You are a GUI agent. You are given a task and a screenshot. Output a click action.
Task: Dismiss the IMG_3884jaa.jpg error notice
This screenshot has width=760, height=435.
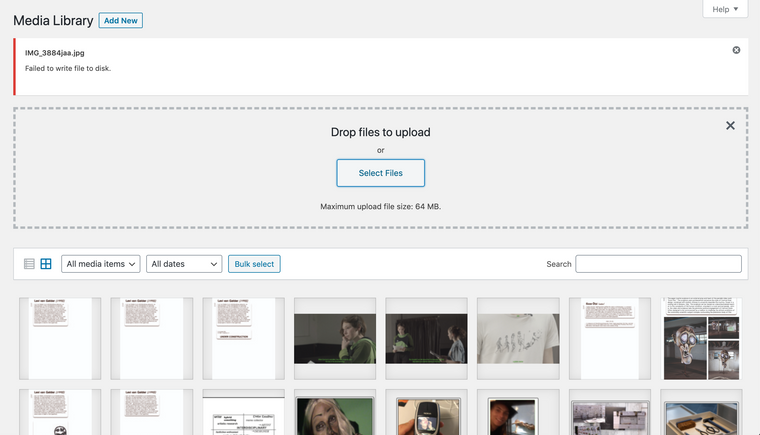click(736, 50)
